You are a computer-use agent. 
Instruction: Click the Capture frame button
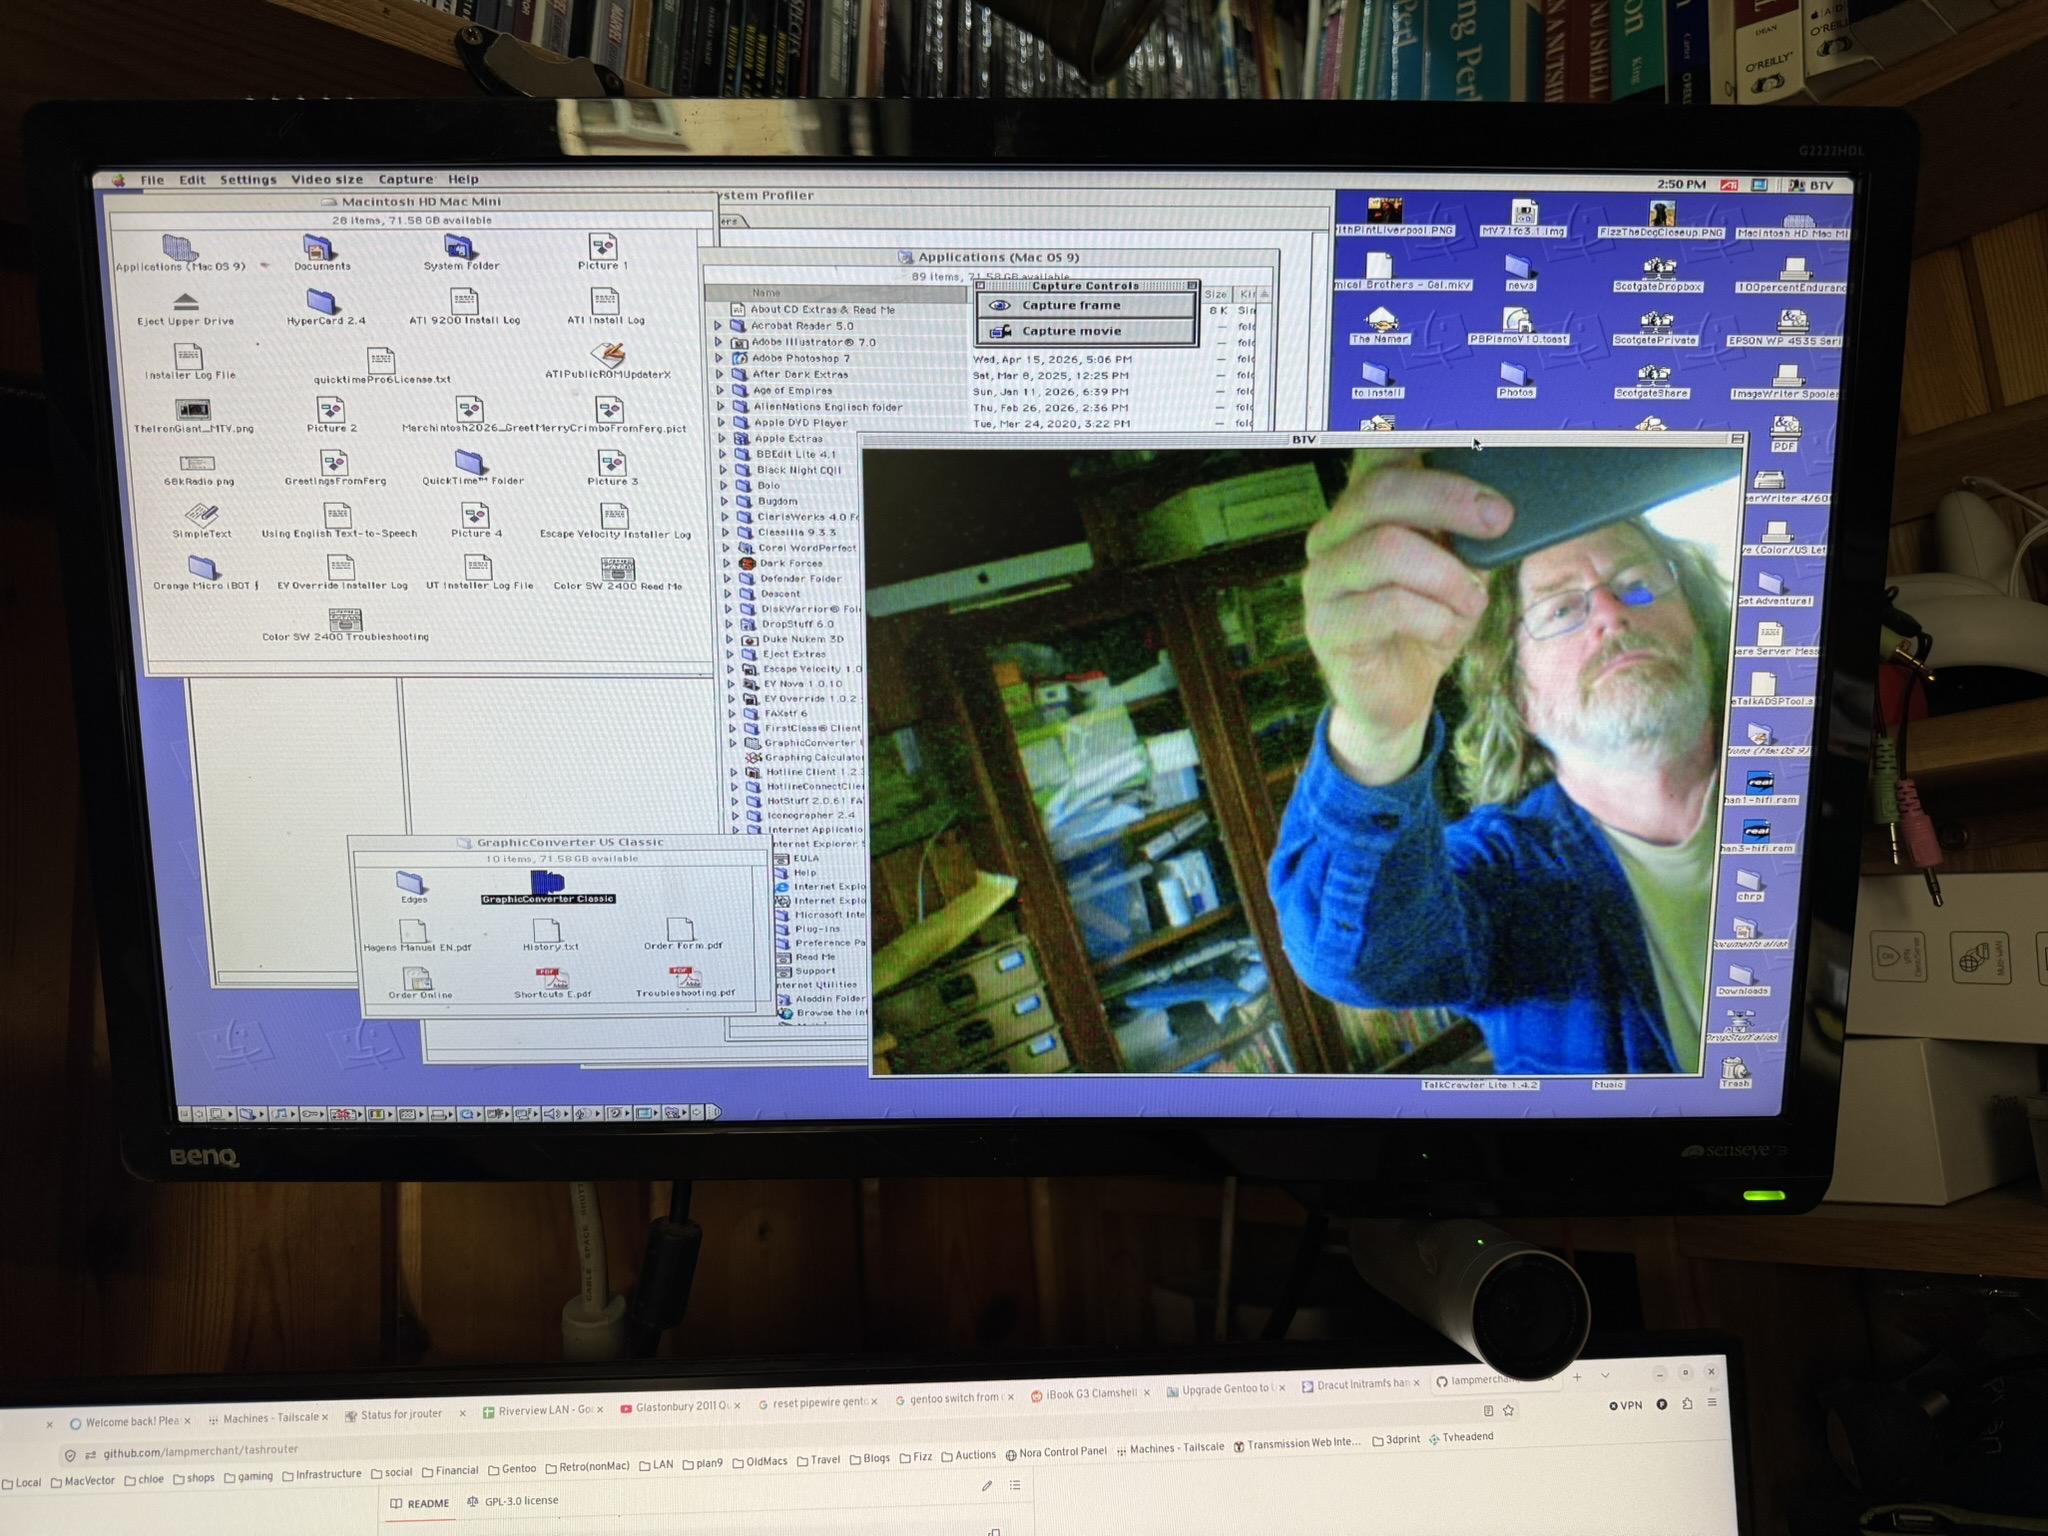click(1086, 306)
